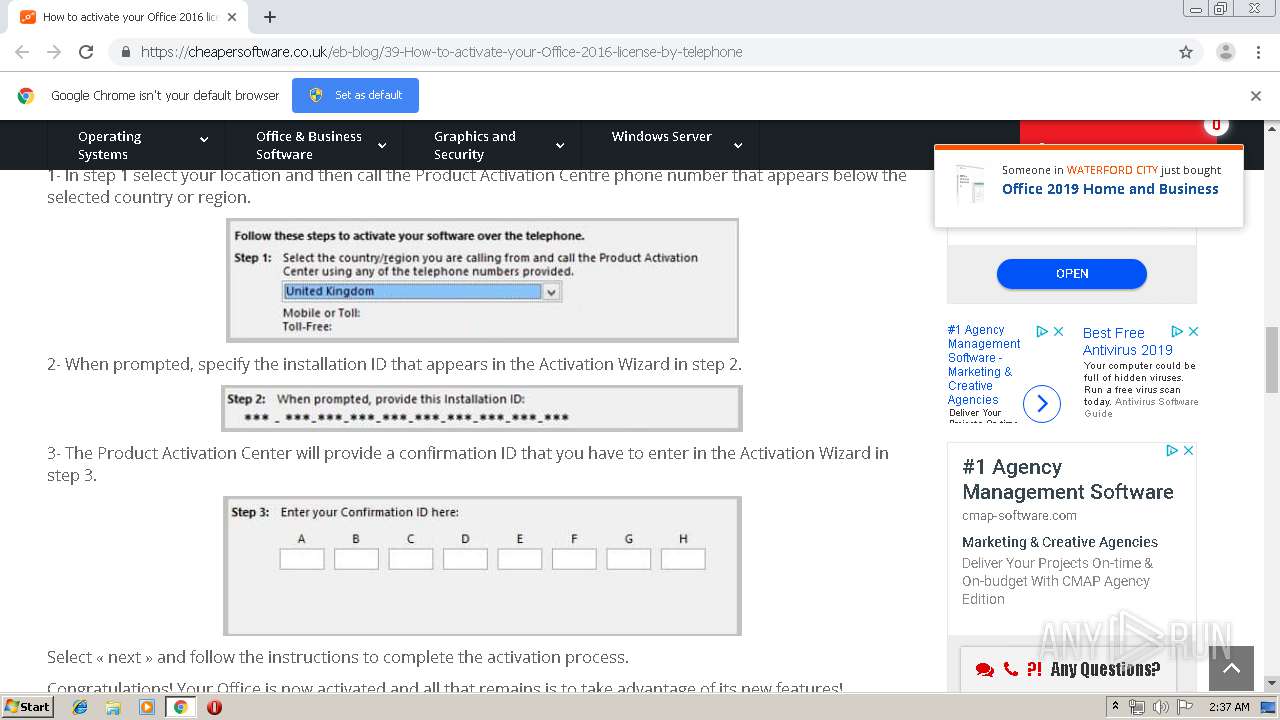Open the Windows Start menu

click(x=28, y=706)
